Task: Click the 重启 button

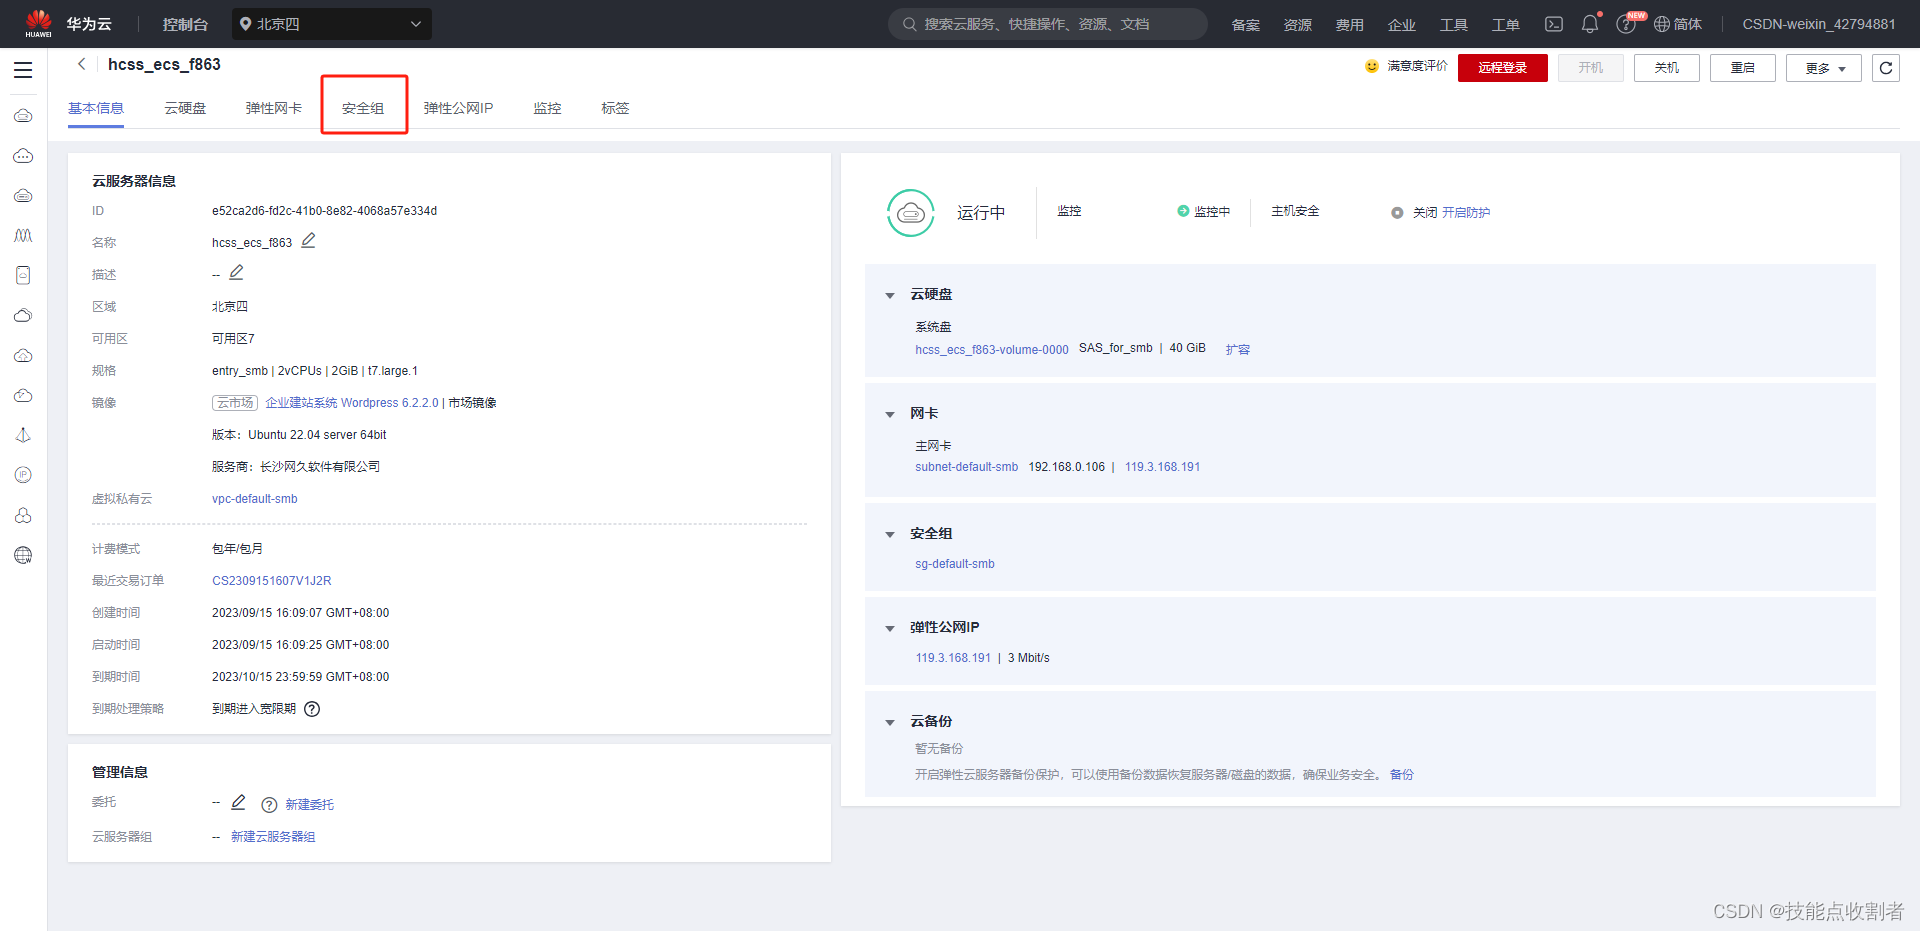Action: click(x=1743, y=68)
